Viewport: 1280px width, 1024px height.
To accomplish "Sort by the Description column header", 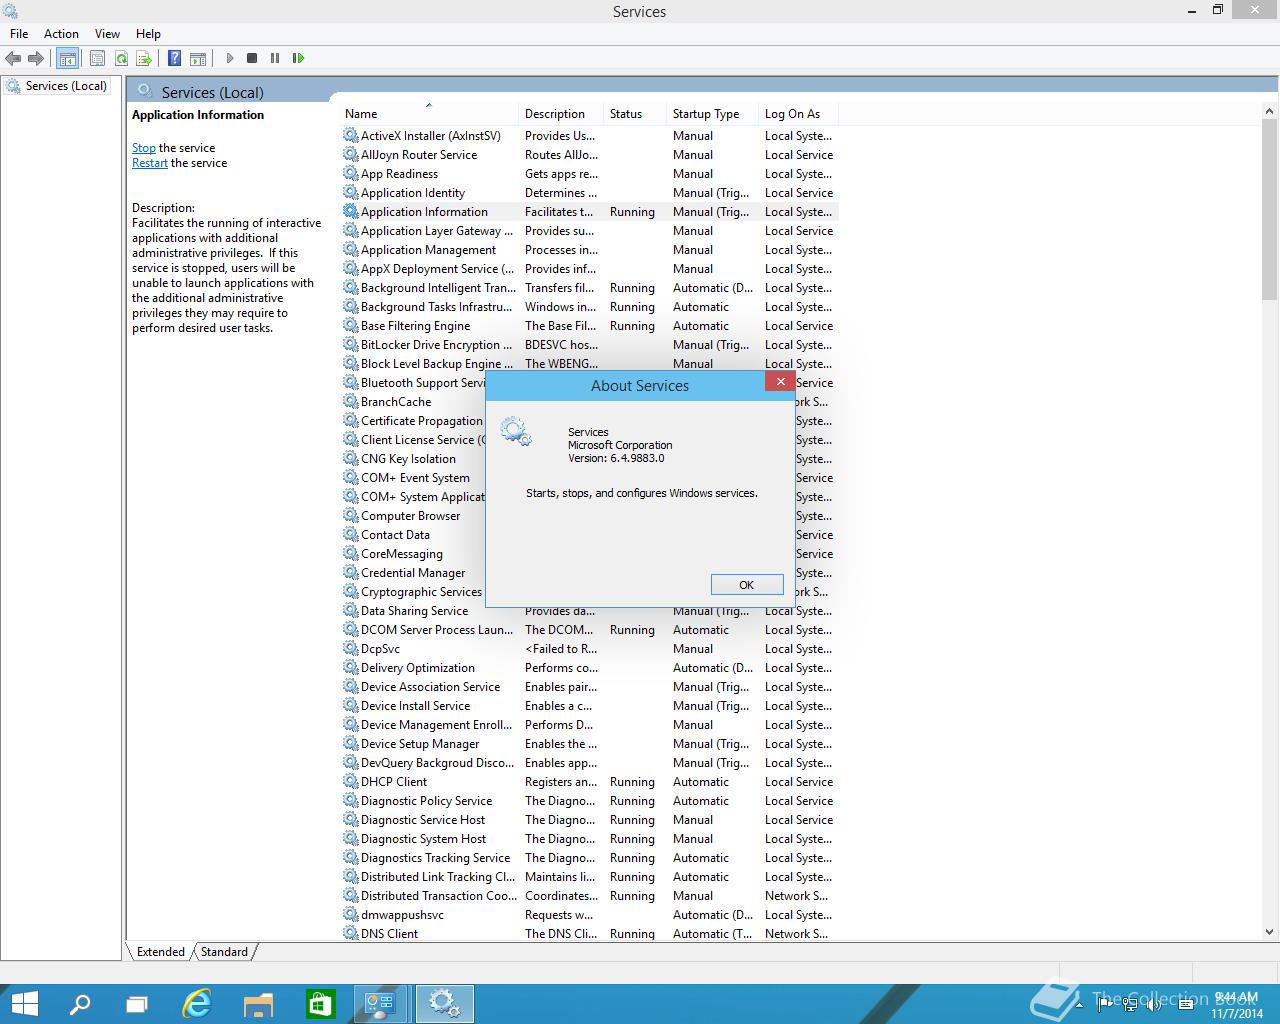I will click(x=562, y=114).
